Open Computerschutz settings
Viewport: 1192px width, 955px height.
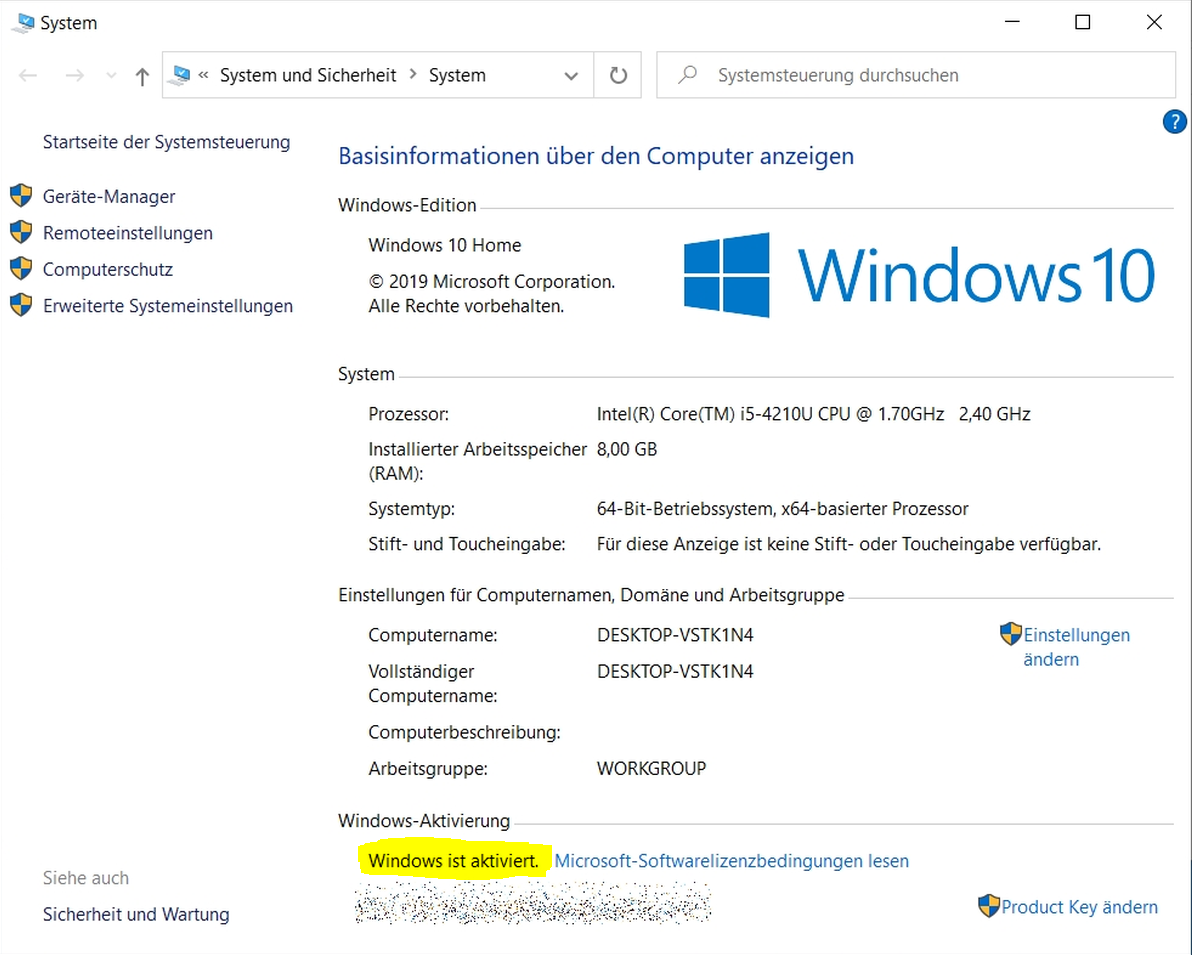pyautogui.click(x=108, y=270)
